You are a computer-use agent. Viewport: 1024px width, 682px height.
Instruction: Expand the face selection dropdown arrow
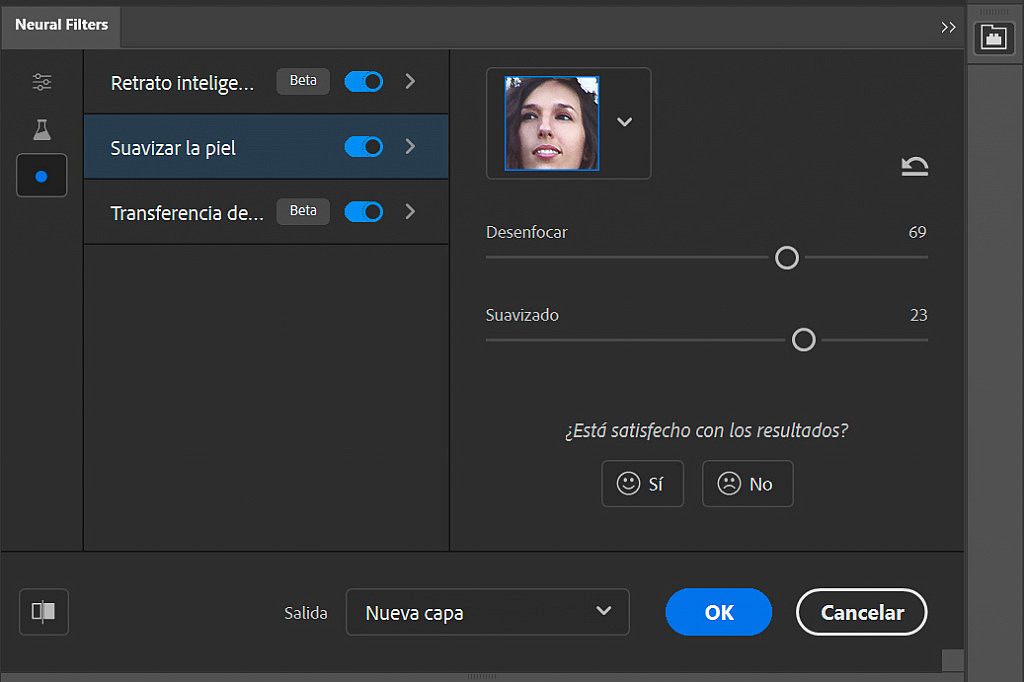pyautogui.click(x=624, y=122)
